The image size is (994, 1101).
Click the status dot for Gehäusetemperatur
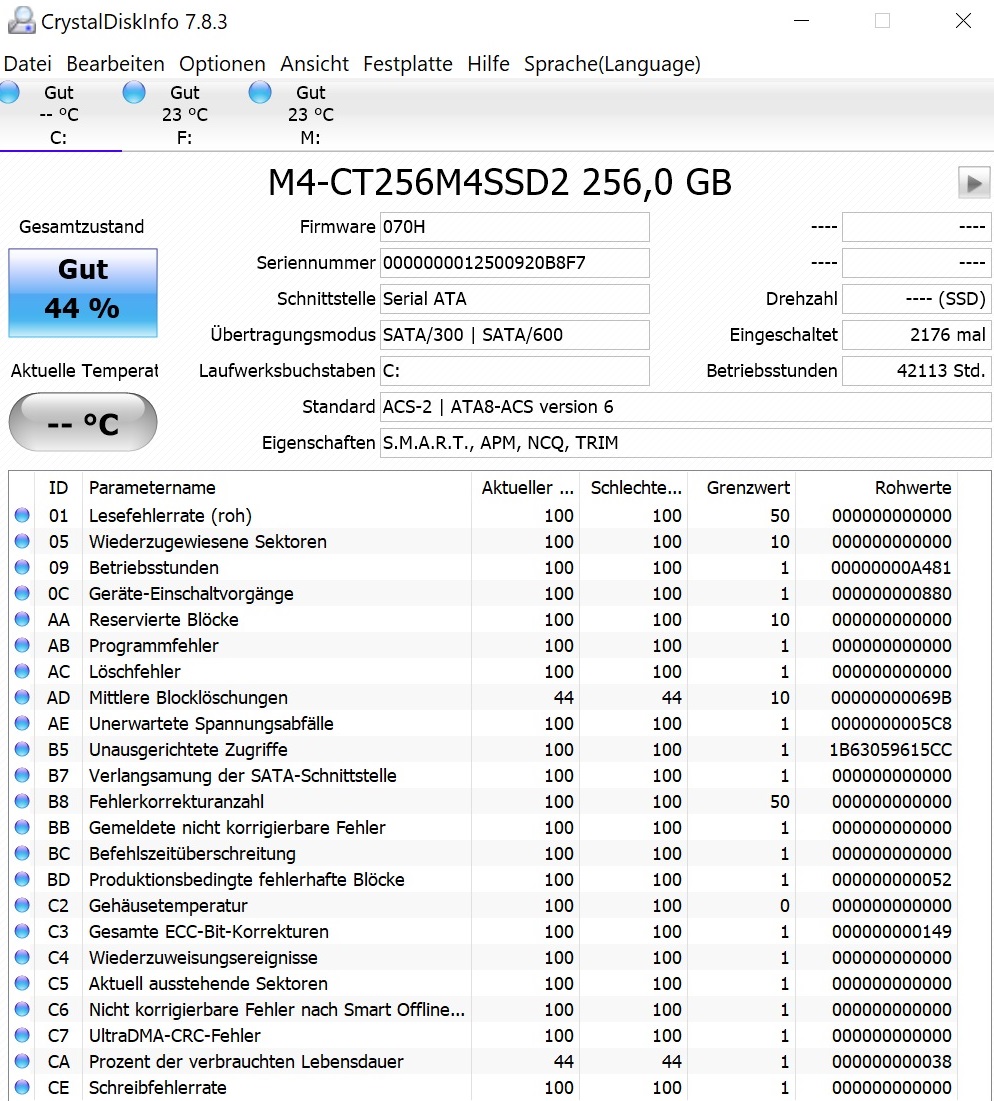(22, 905)
